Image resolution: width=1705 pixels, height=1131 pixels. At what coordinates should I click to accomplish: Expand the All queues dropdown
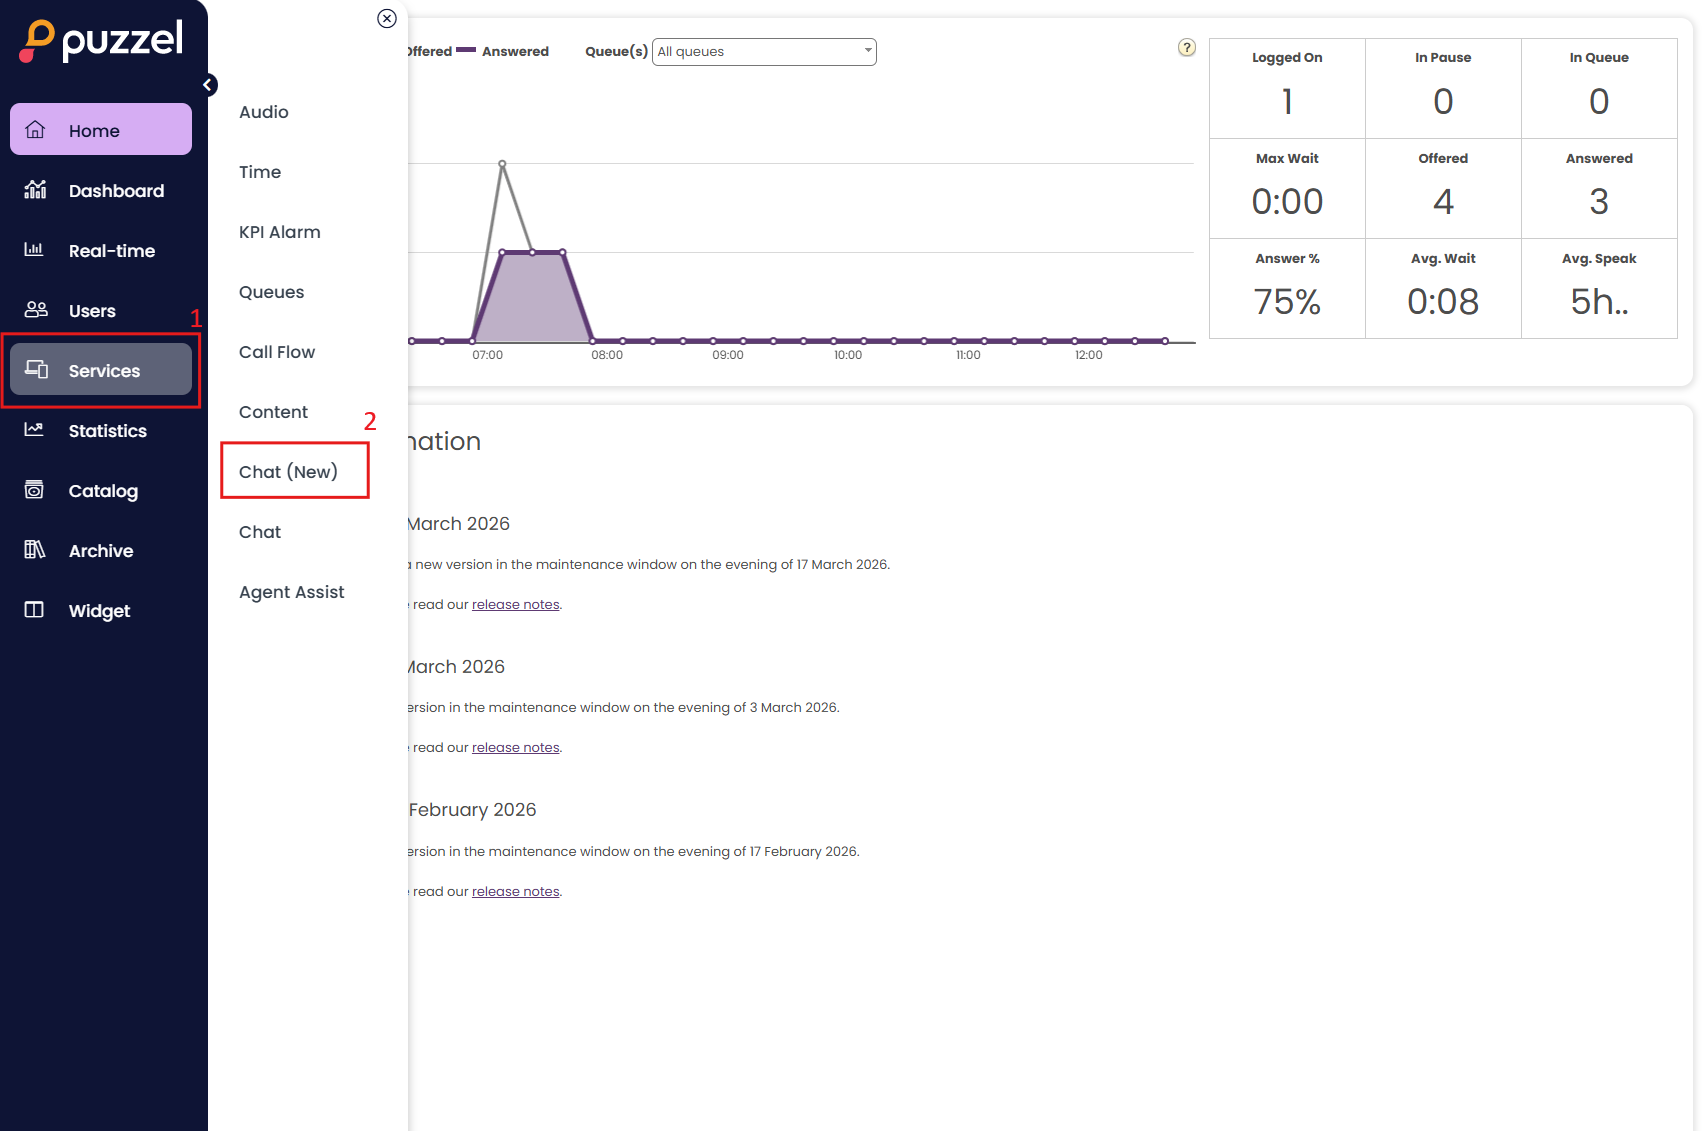click(764, 52)
